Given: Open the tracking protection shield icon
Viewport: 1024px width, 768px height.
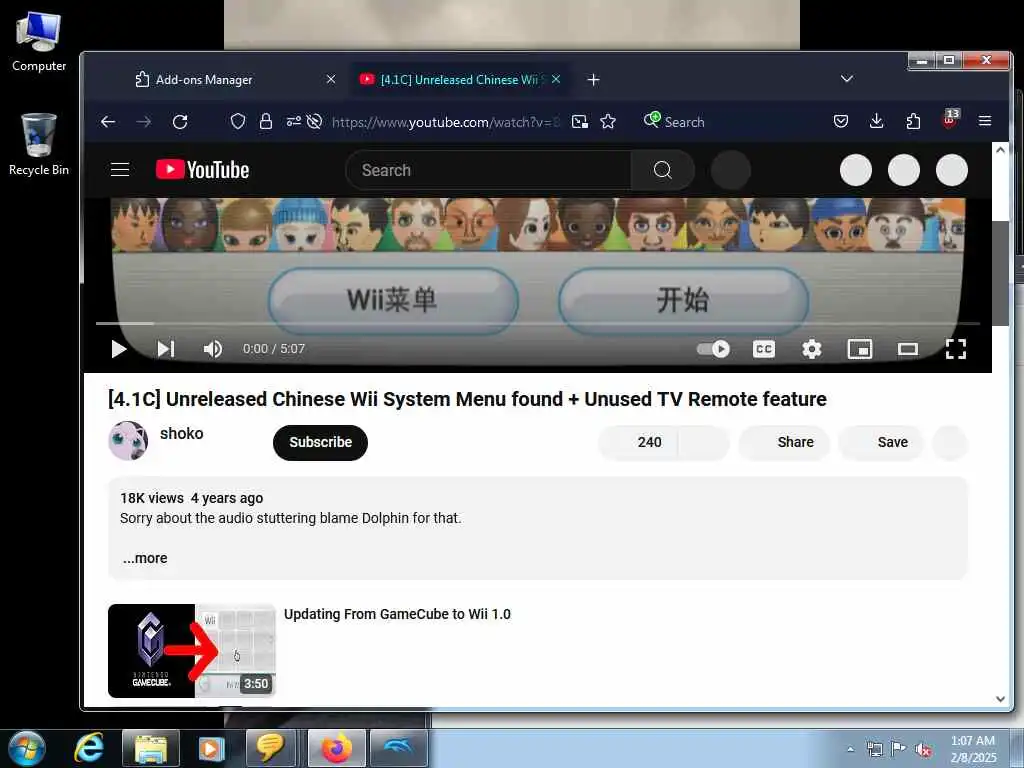Looking at the screenshot, I should pos(238,121).
